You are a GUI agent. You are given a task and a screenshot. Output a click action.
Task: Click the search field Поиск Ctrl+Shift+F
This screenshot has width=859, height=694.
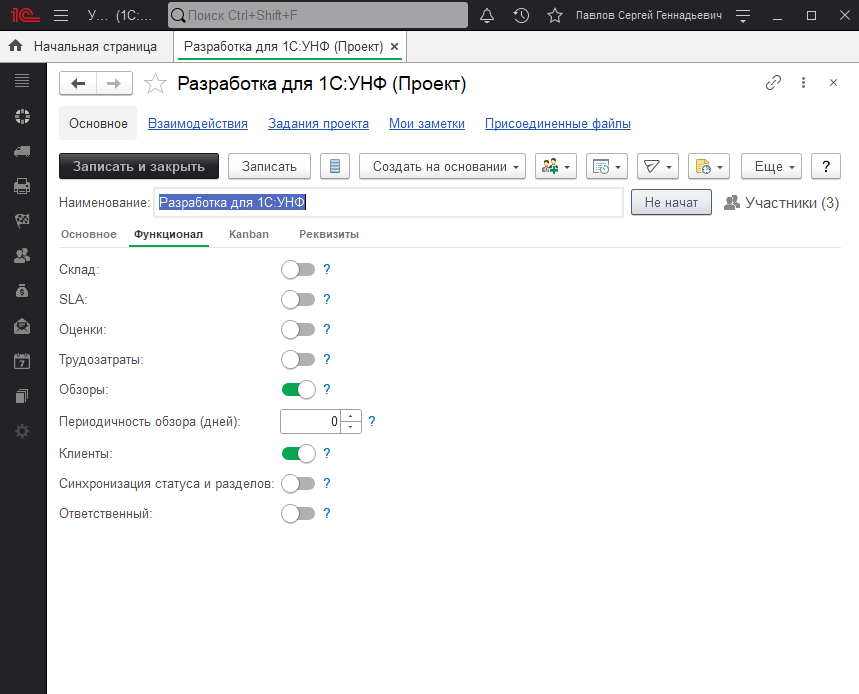pyautogui.click(x=318, y=15)
